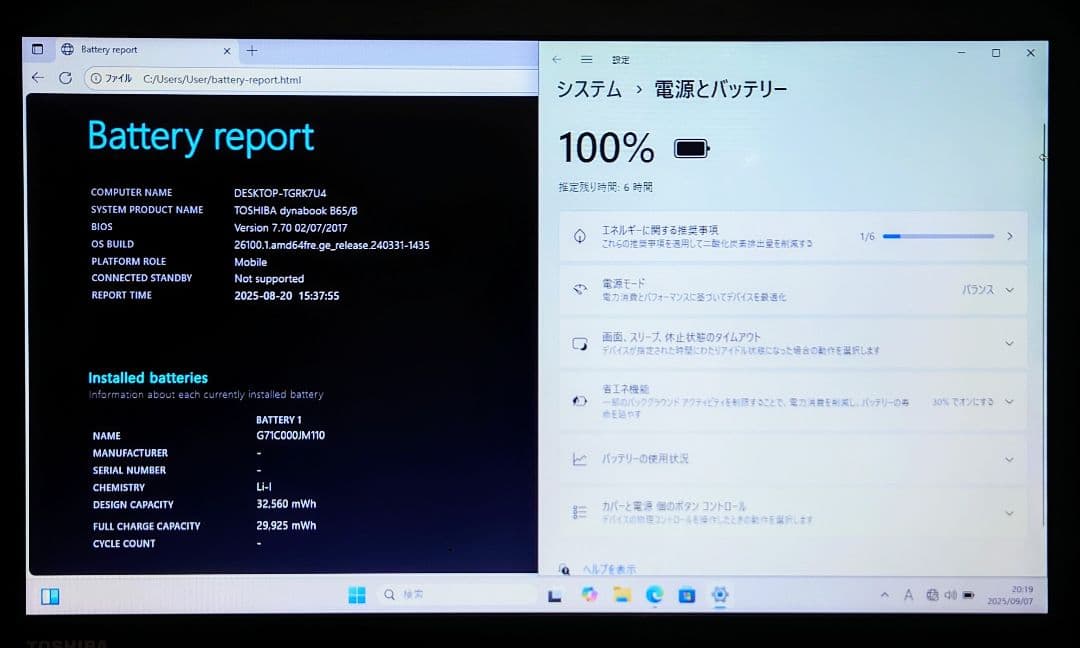Screen dimensions: 1080x648
Task: Click the バッテリーの使用状況 chart icon
Action: coord(580,459)
